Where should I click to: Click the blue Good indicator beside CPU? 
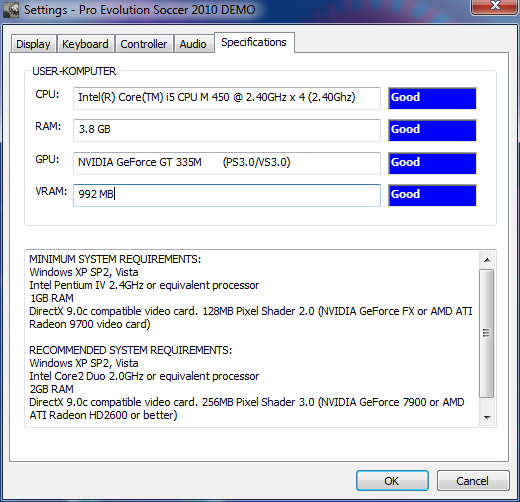pos(432,98)
